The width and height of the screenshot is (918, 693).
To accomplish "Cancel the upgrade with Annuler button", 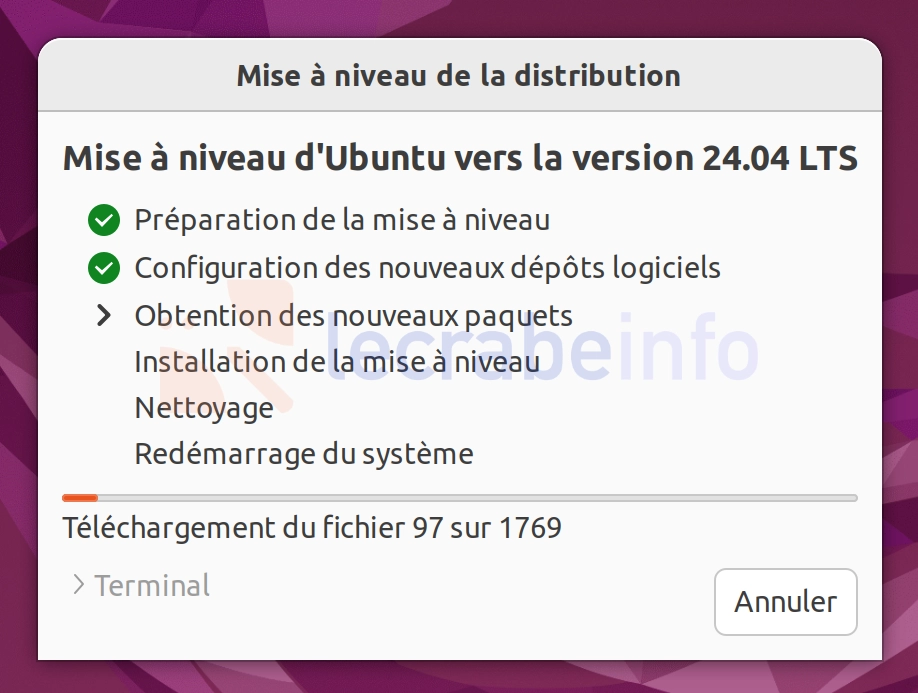I will (786, 602).
